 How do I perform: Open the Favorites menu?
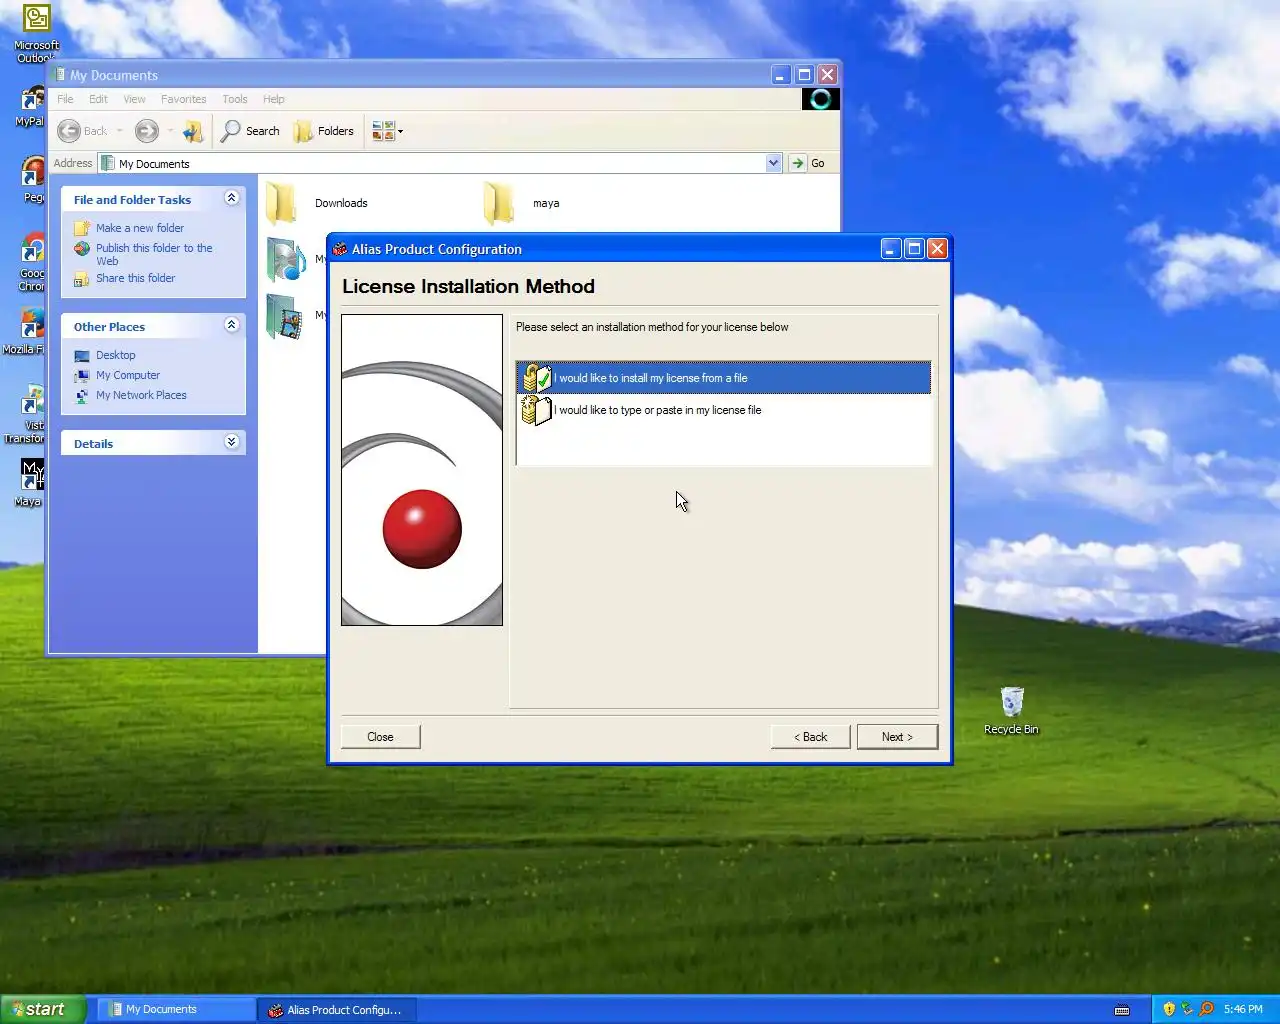point(183,99)
